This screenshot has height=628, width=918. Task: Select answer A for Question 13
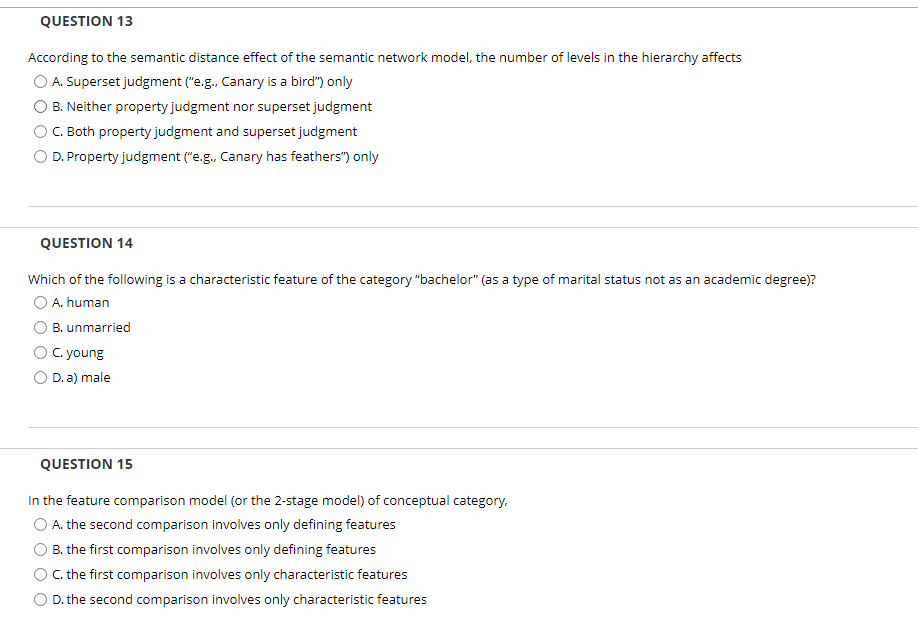pyautogui.click(x=40, y=81)
